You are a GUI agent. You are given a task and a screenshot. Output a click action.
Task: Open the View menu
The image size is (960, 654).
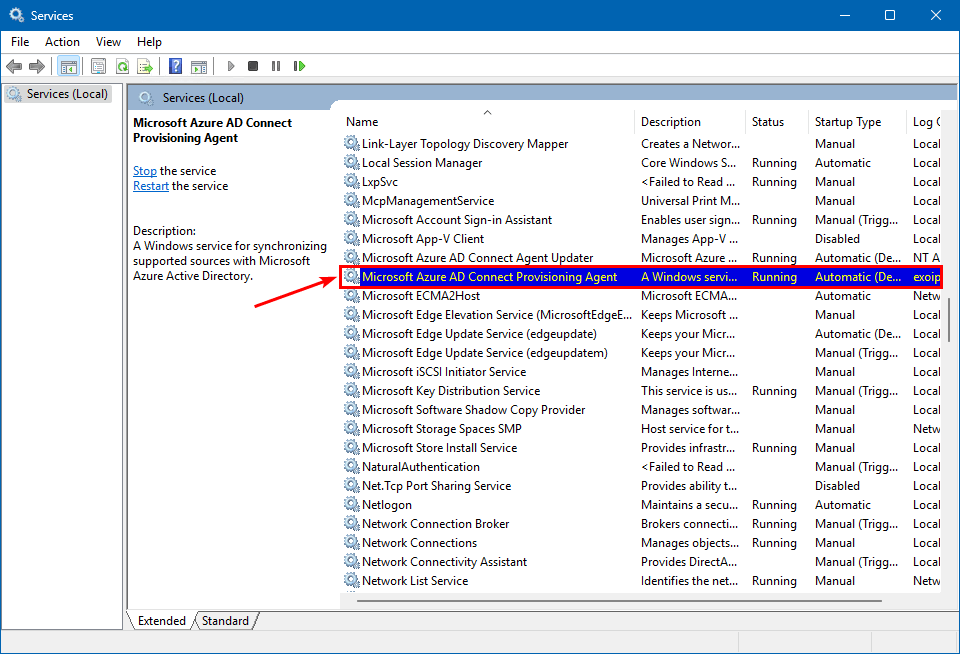[x=108, y=42]
